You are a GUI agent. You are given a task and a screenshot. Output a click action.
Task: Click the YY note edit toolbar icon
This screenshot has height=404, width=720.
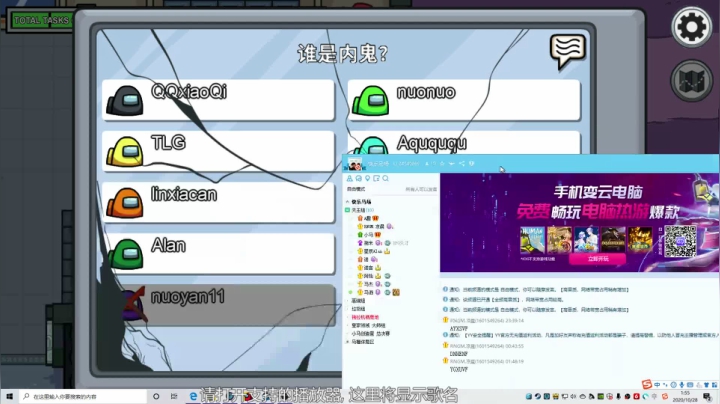coord(377,178)
